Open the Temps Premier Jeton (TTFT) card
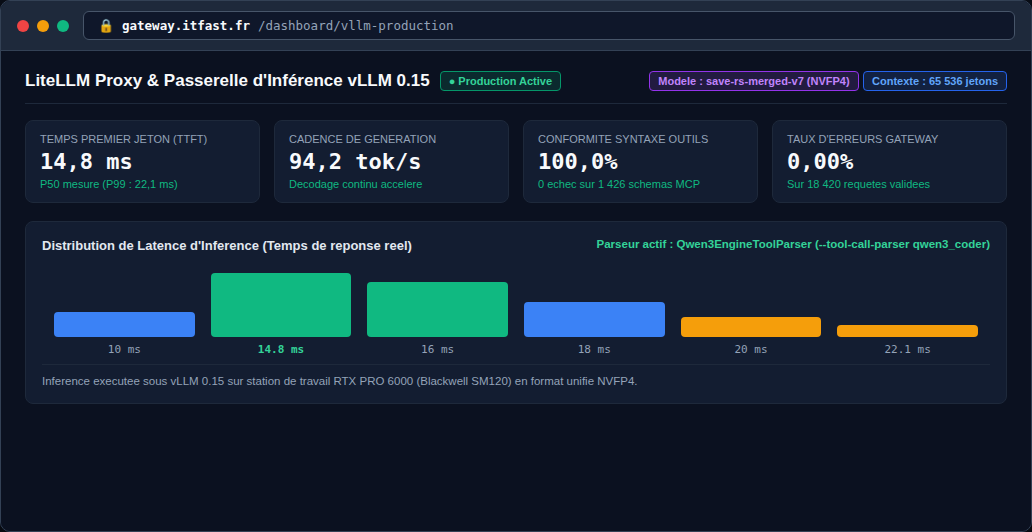 pyautogui.click(x=142, y=161)
